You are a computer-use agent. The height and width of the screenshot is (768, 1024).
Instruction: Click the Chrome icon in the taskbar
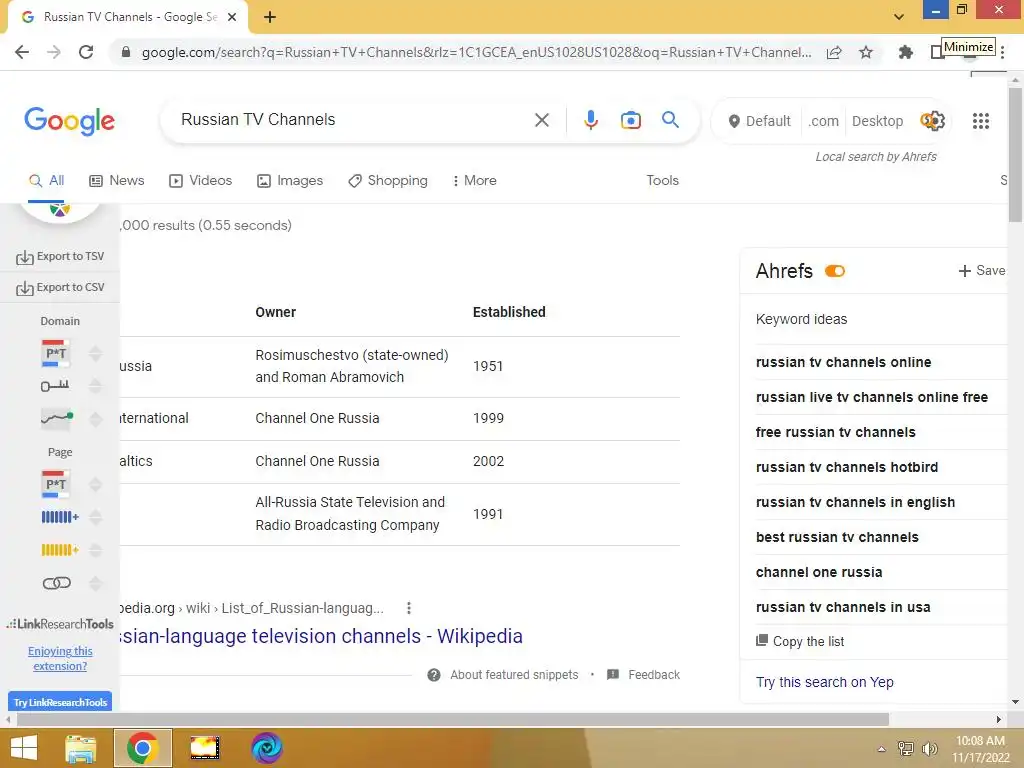(142, 748)
